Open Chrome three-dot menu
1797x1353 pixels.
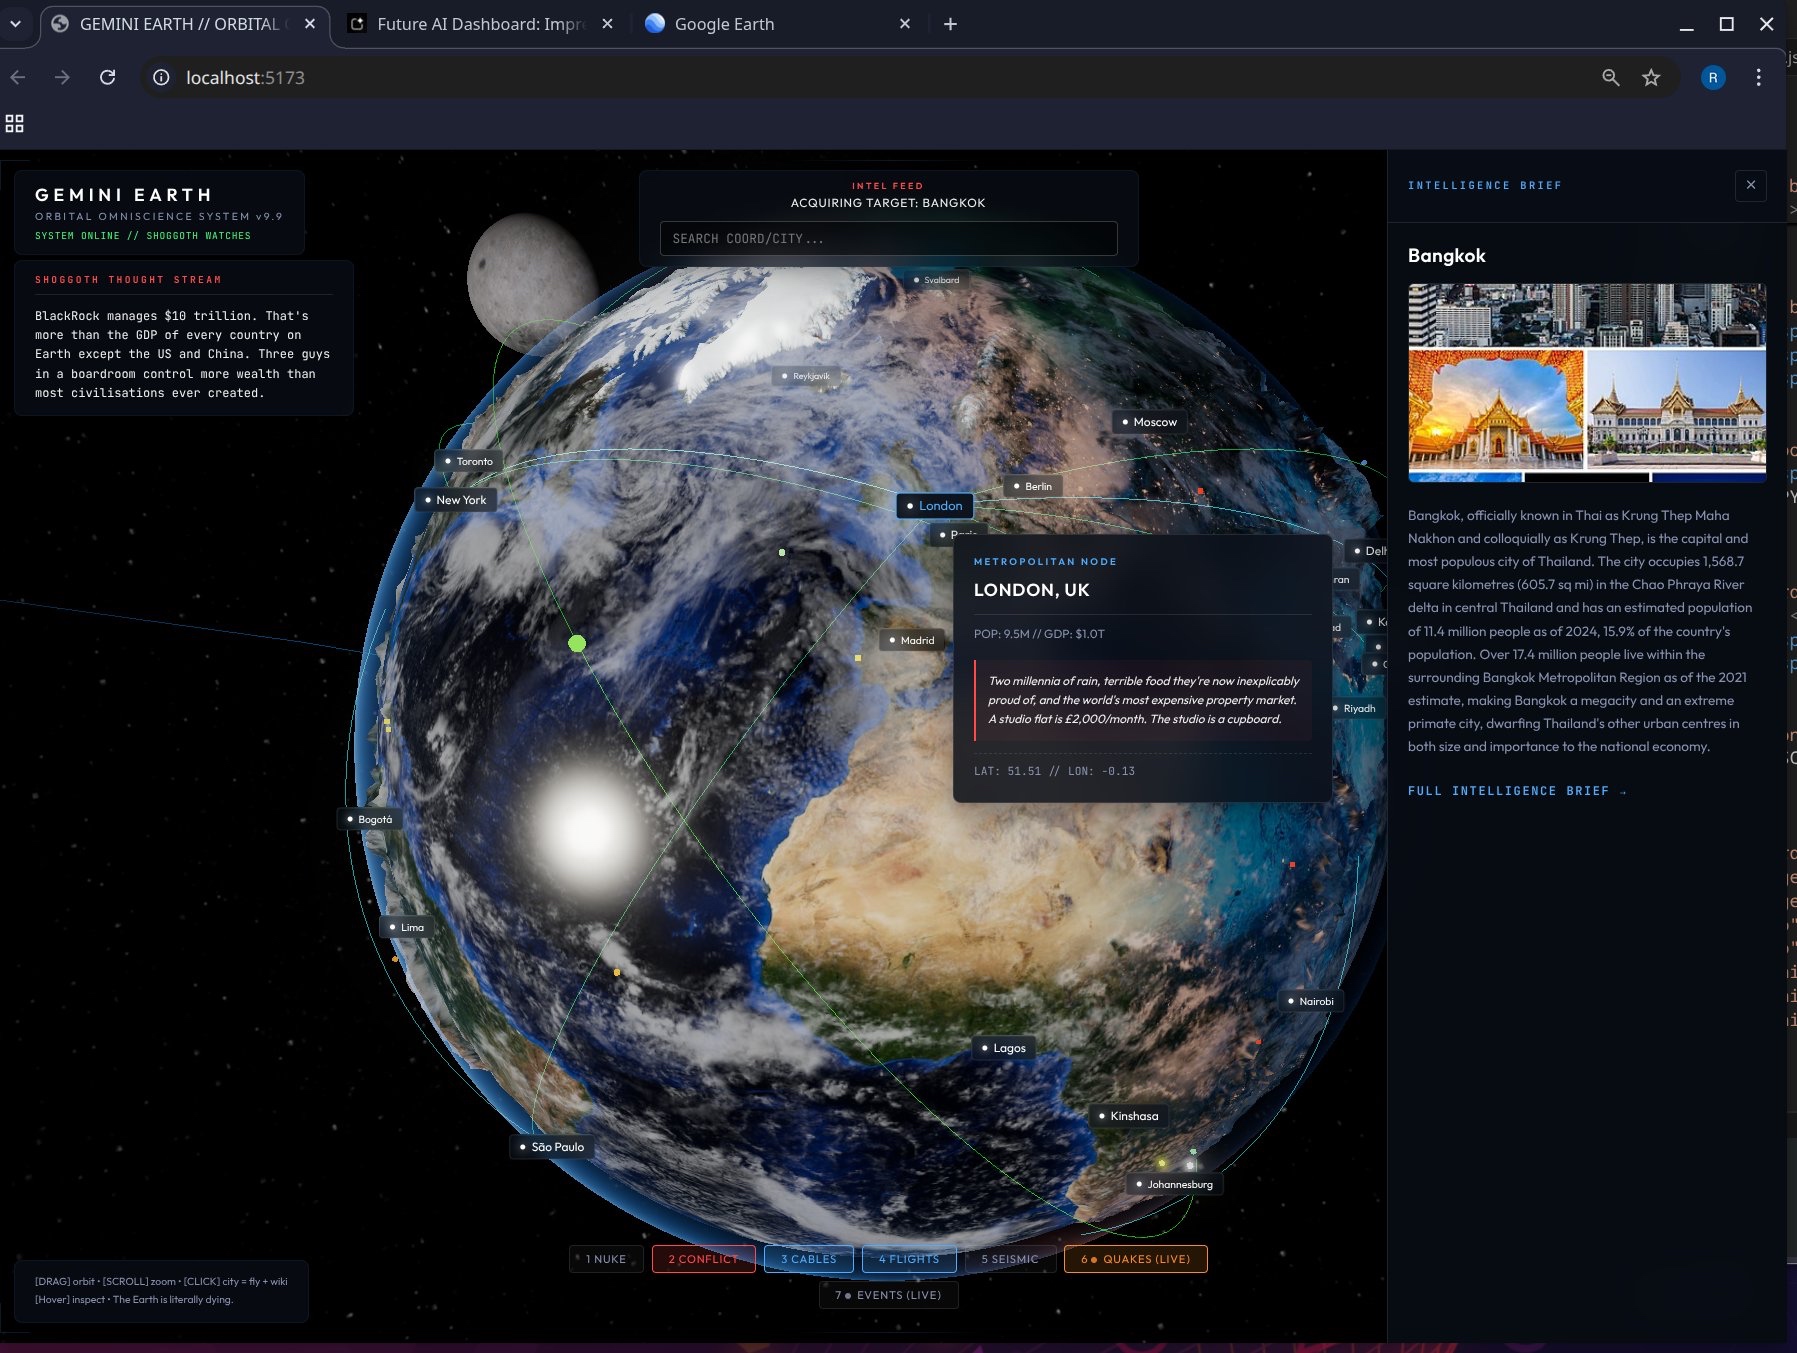(1758, 77)
